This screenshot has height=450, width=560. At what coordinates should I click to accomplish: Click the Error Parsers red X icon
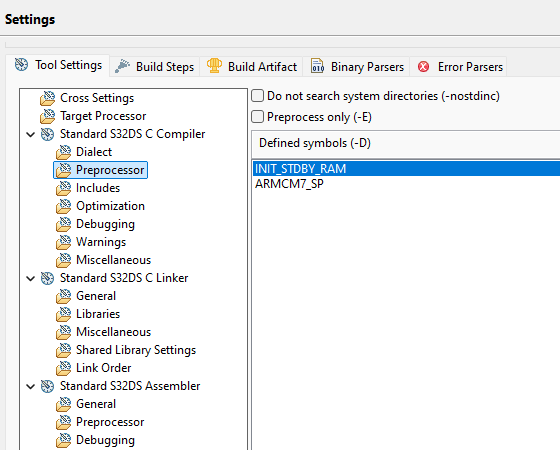(424, 66)
